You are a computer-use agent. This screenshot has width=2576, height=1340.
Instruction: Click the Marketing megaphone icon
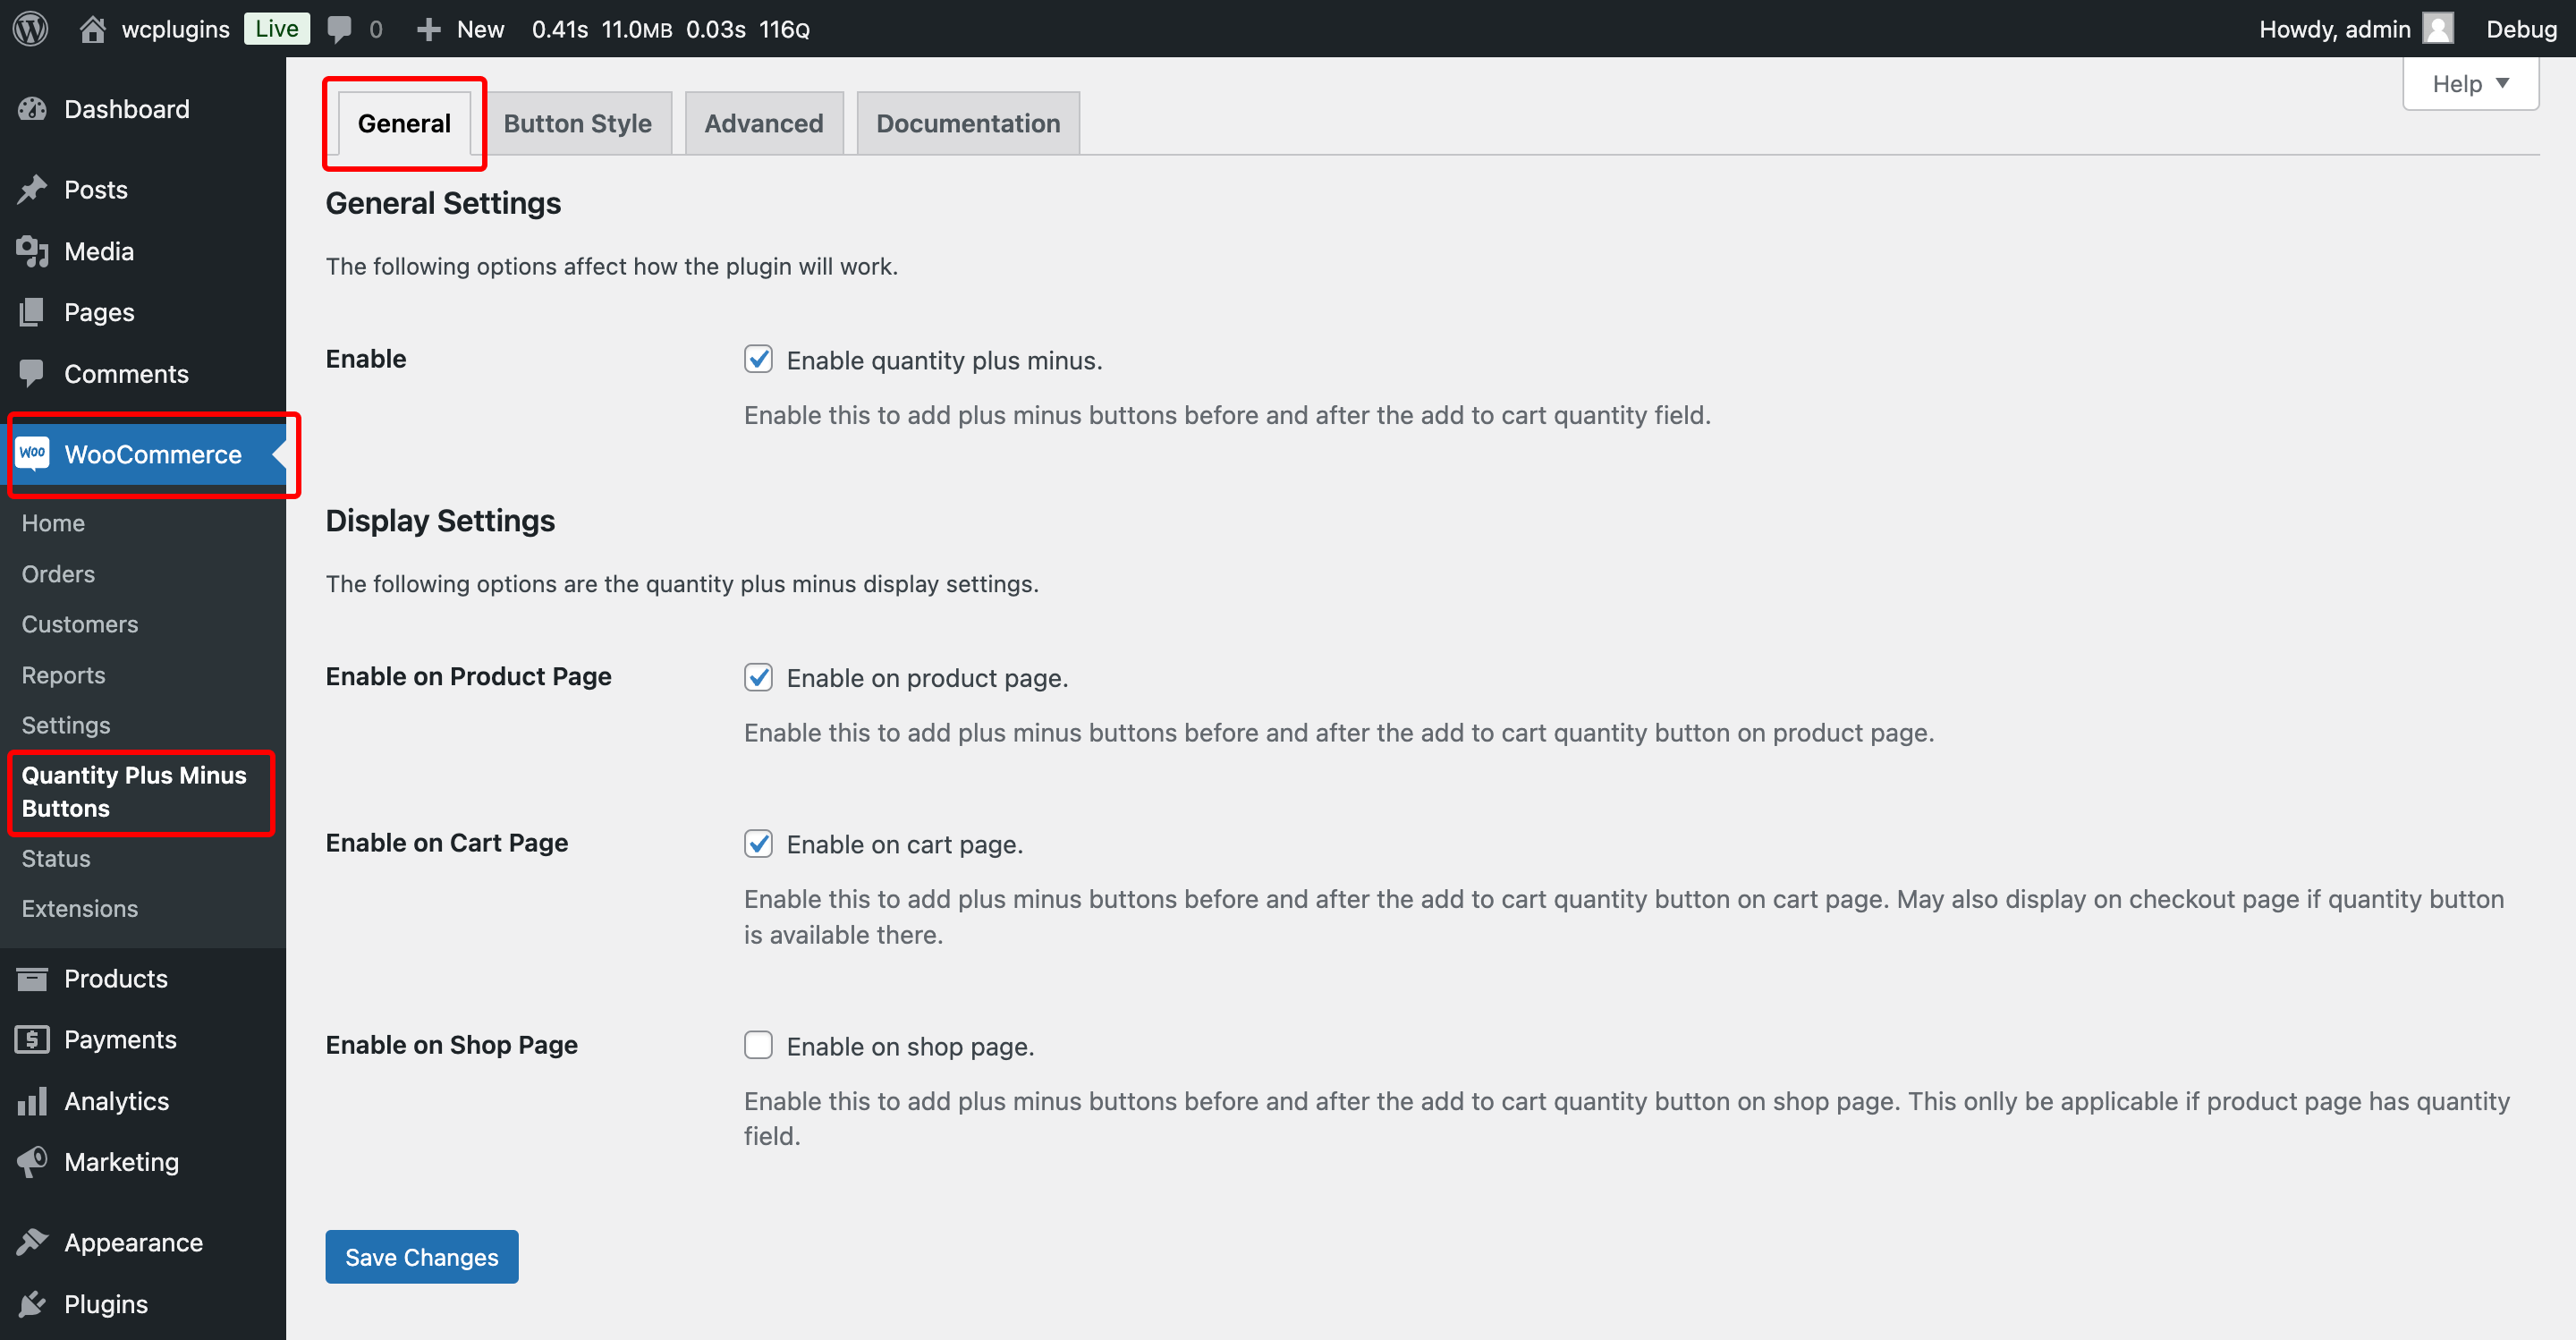click(x=31, y=1161)
